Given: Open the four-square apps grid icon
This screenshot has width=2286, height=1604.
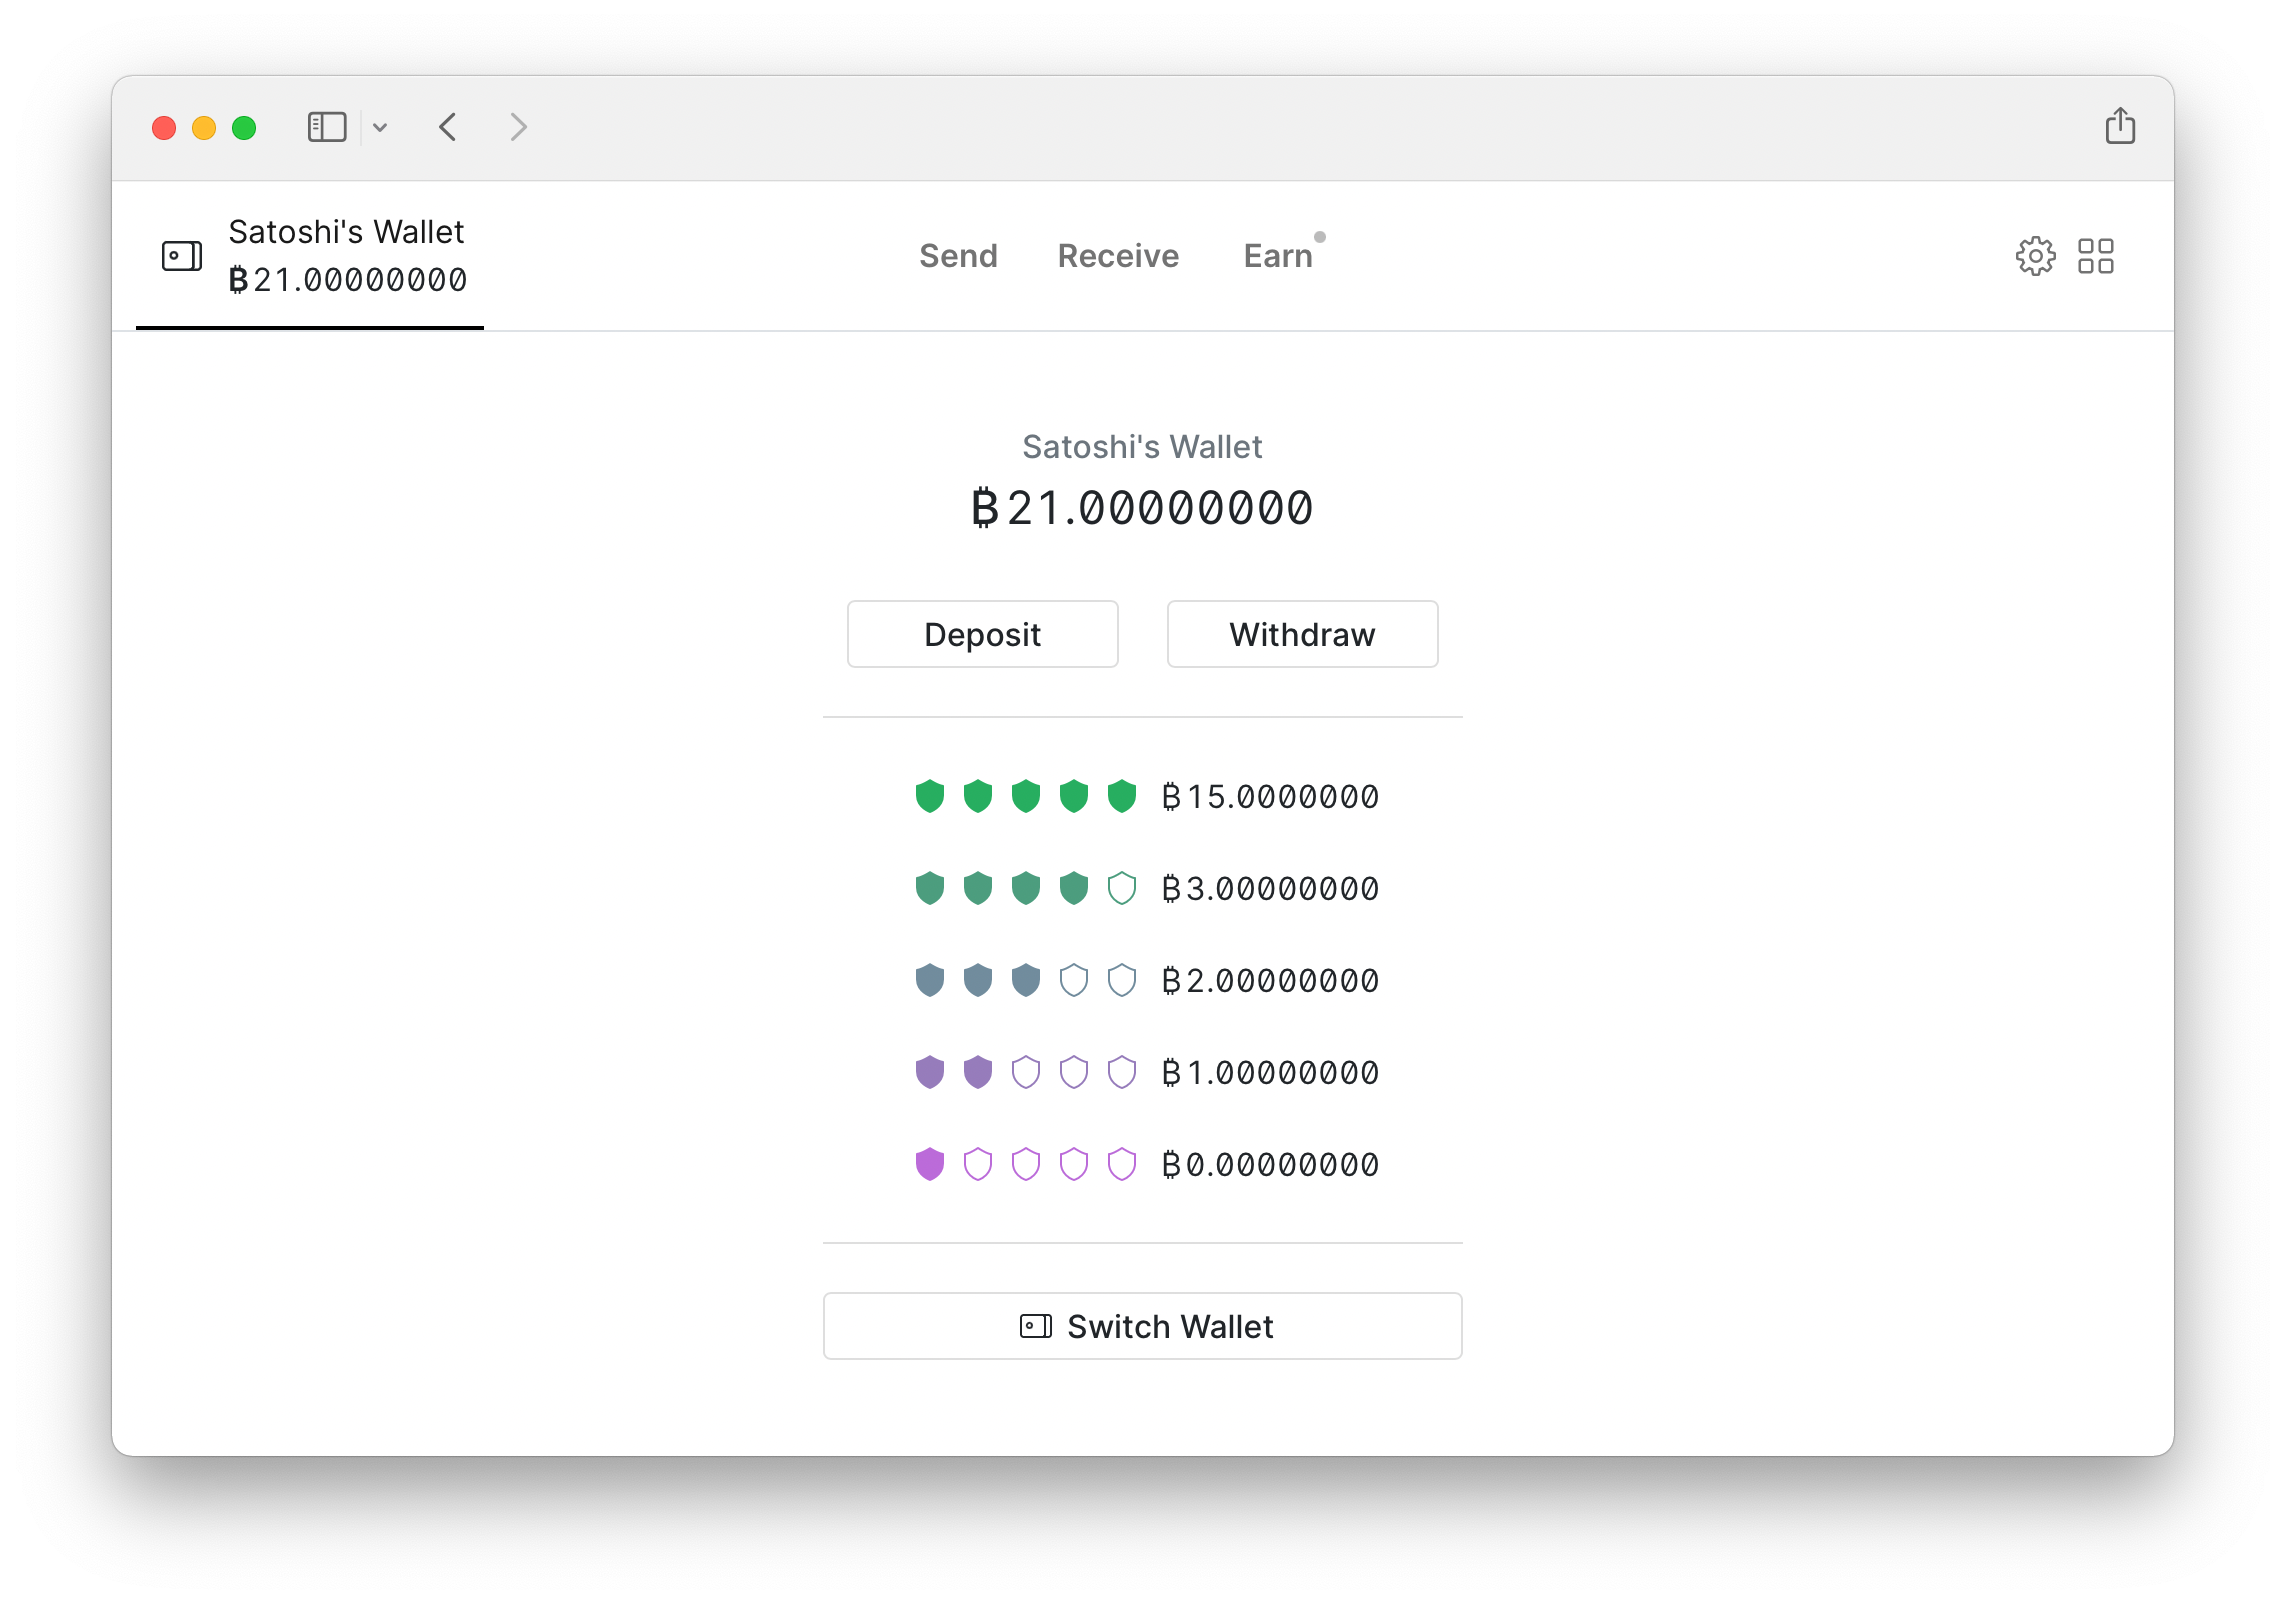Looking at the screenshot, I should (2095, 256).
